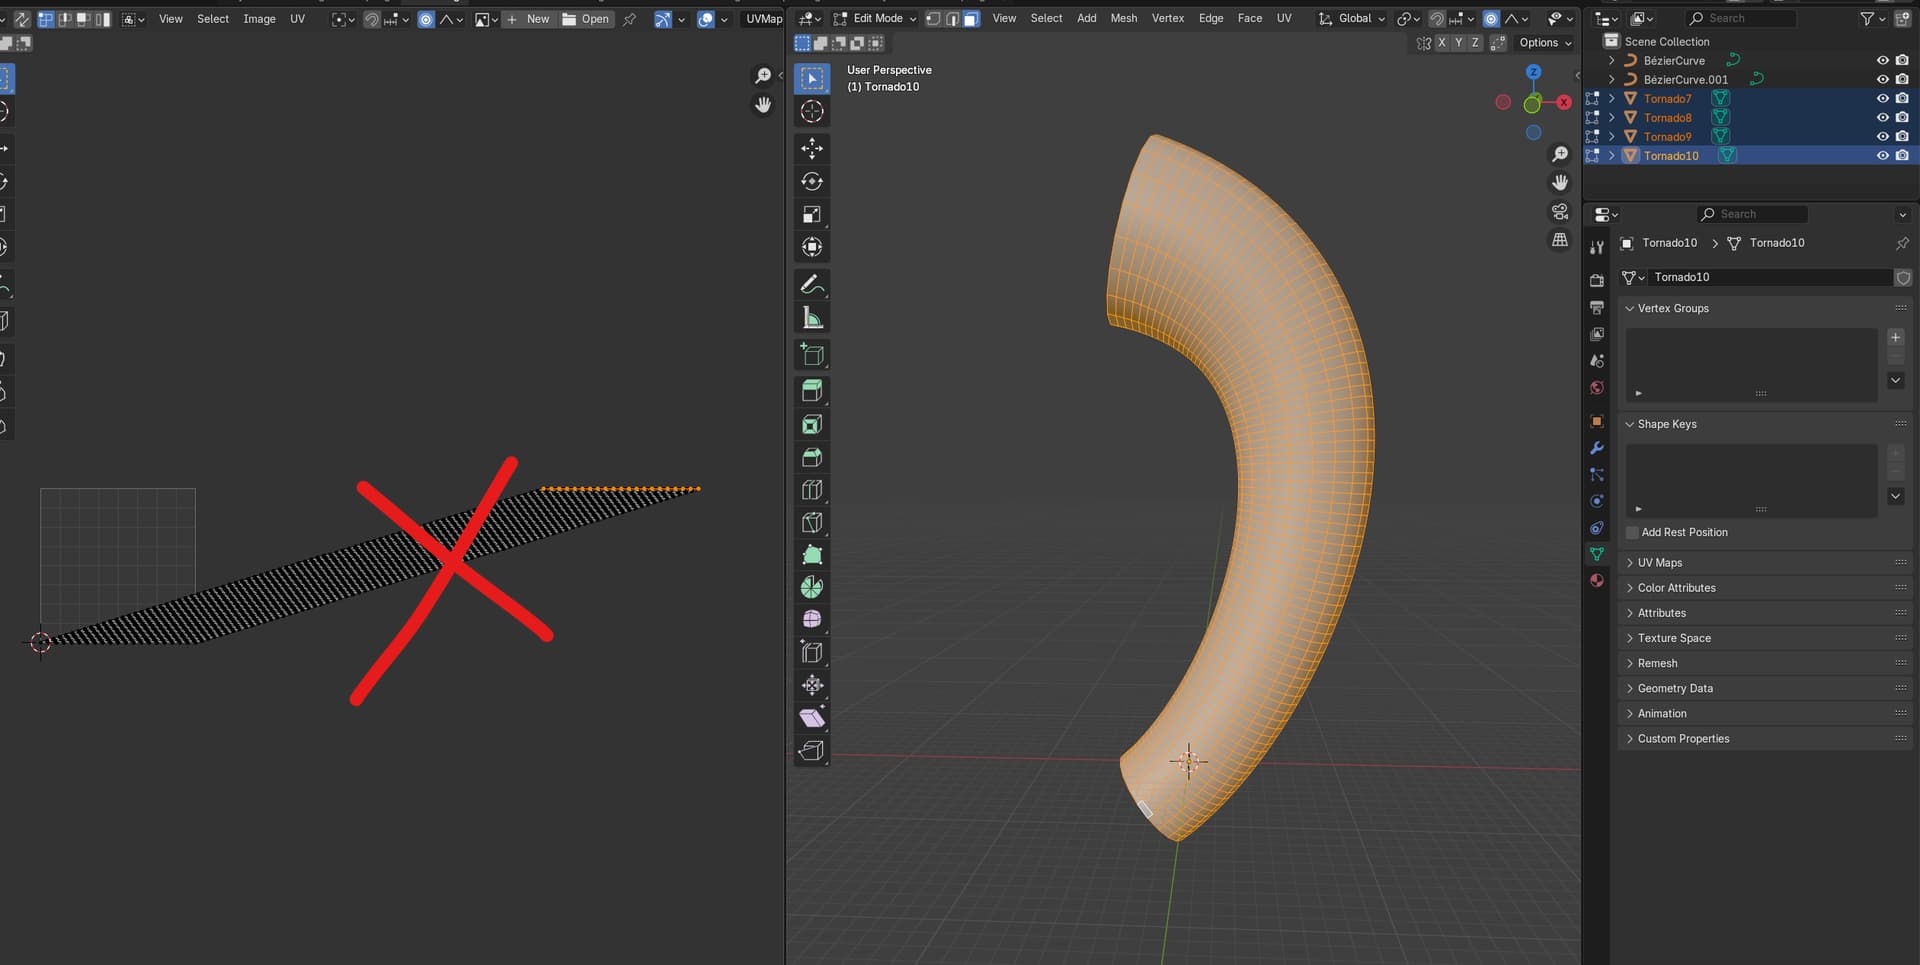Click the Knife tool icon
The image size is (1920, 965).
812,522
